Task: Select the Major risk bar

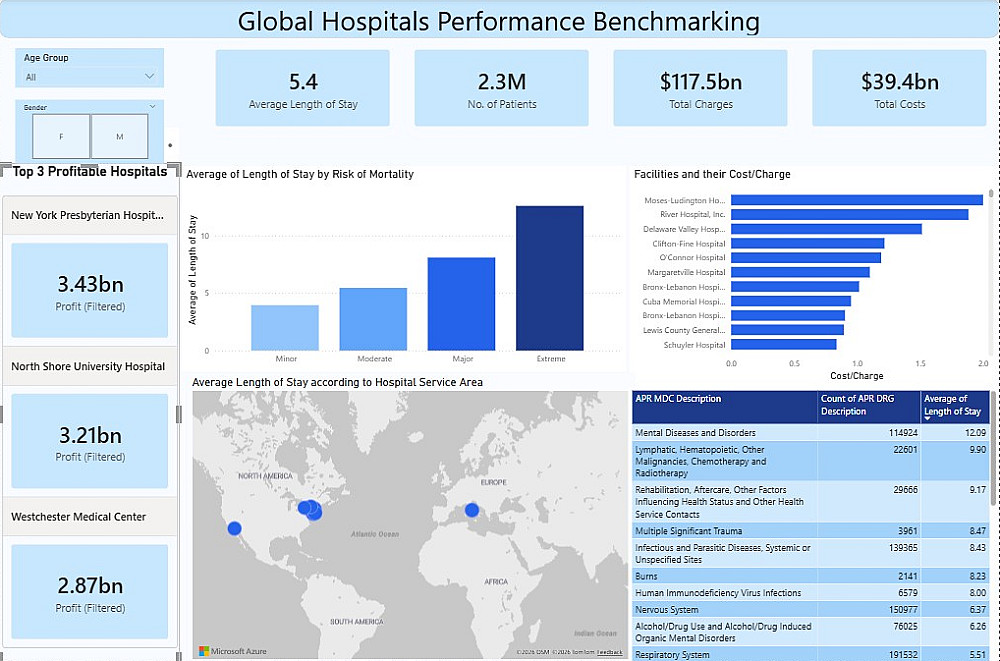Action: tap(462, 304)
